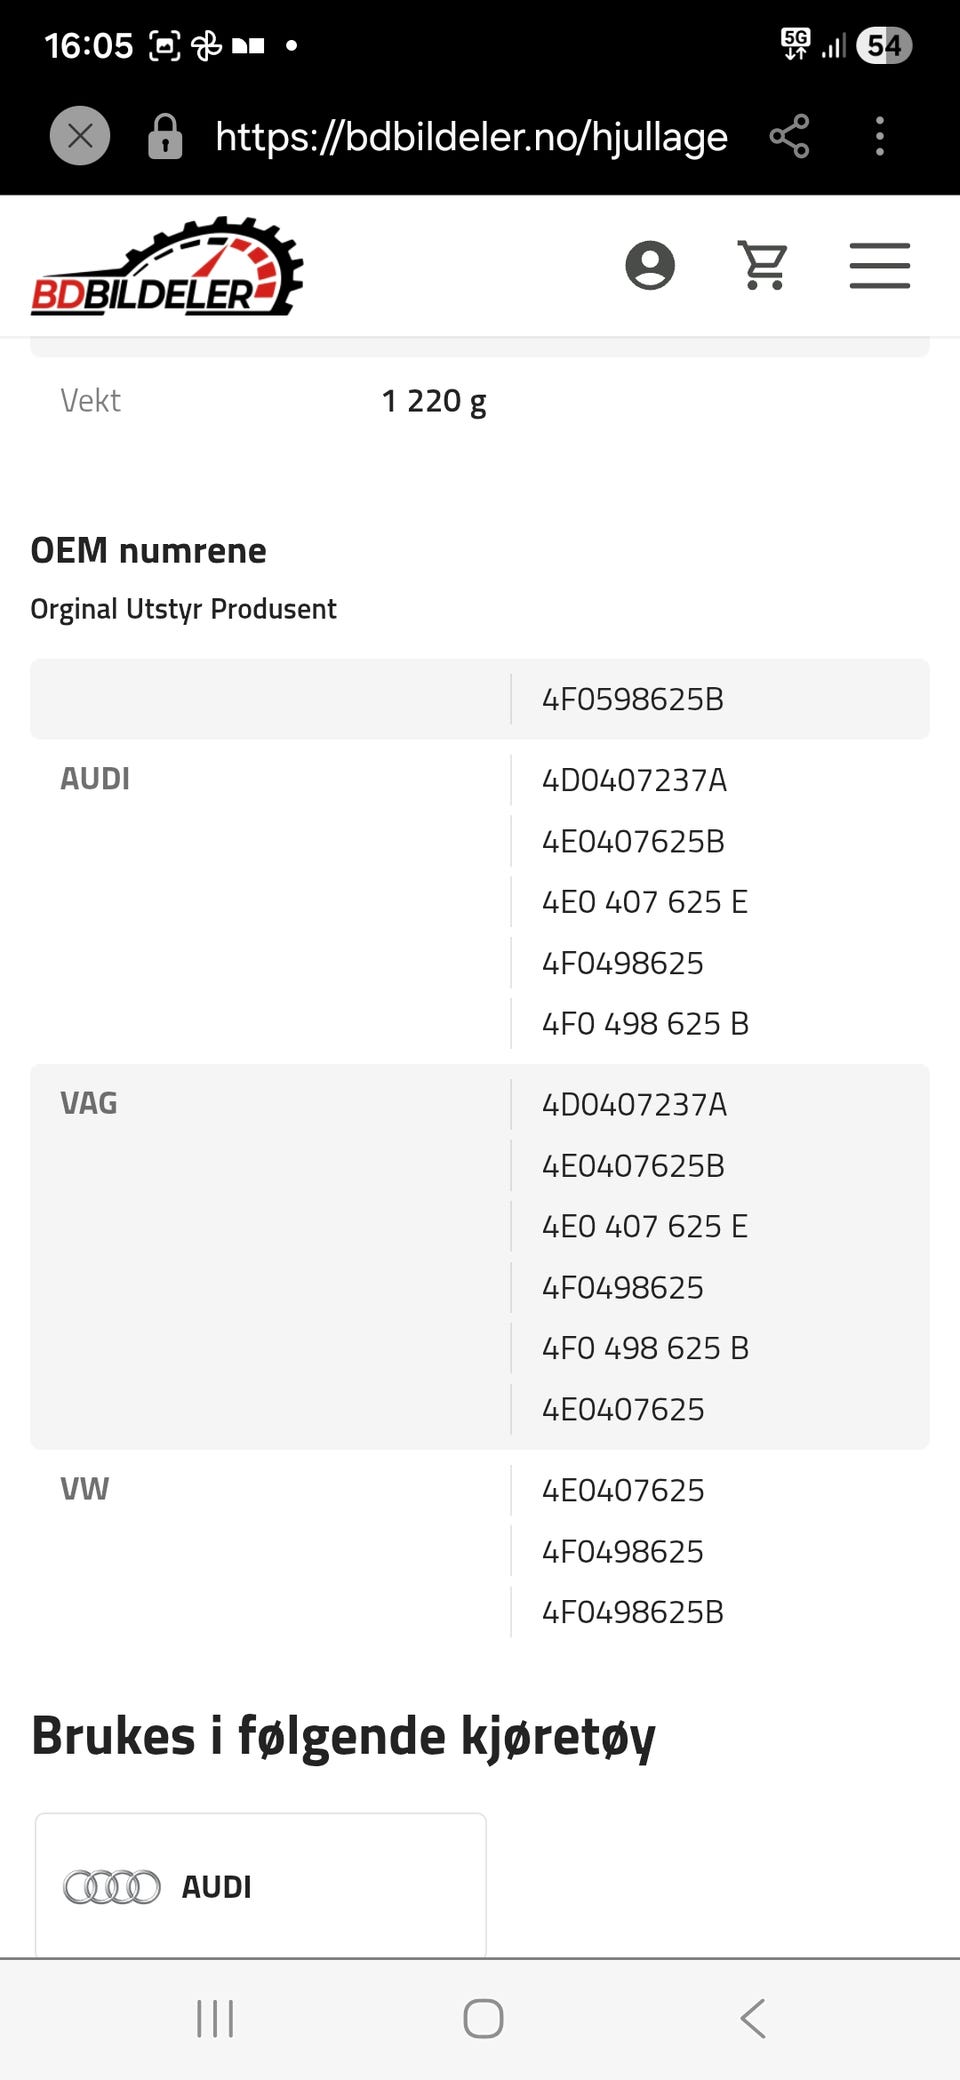Tap the Android home button
The height and width of the screenshot is (2080, 960).
[483, 2018]
